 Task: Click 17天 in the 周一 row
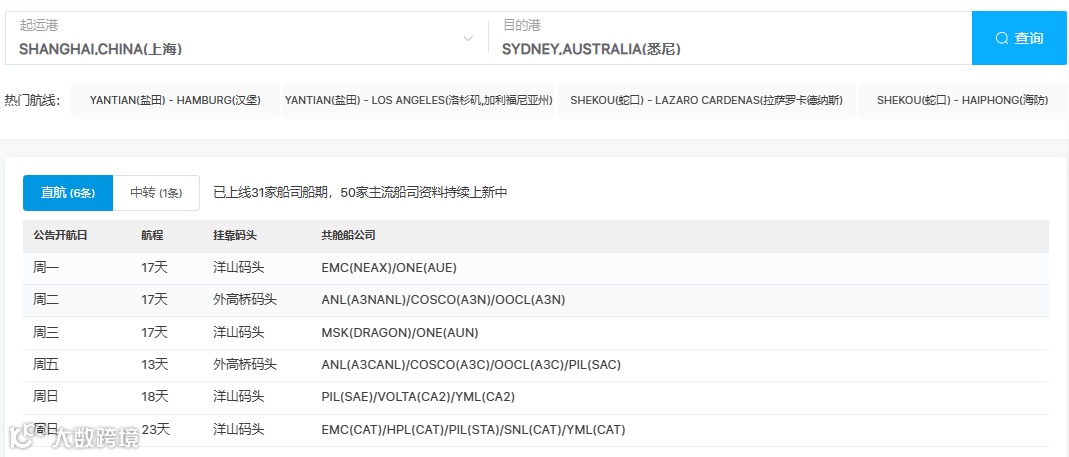pyautogui.click(x=154, y=268)
